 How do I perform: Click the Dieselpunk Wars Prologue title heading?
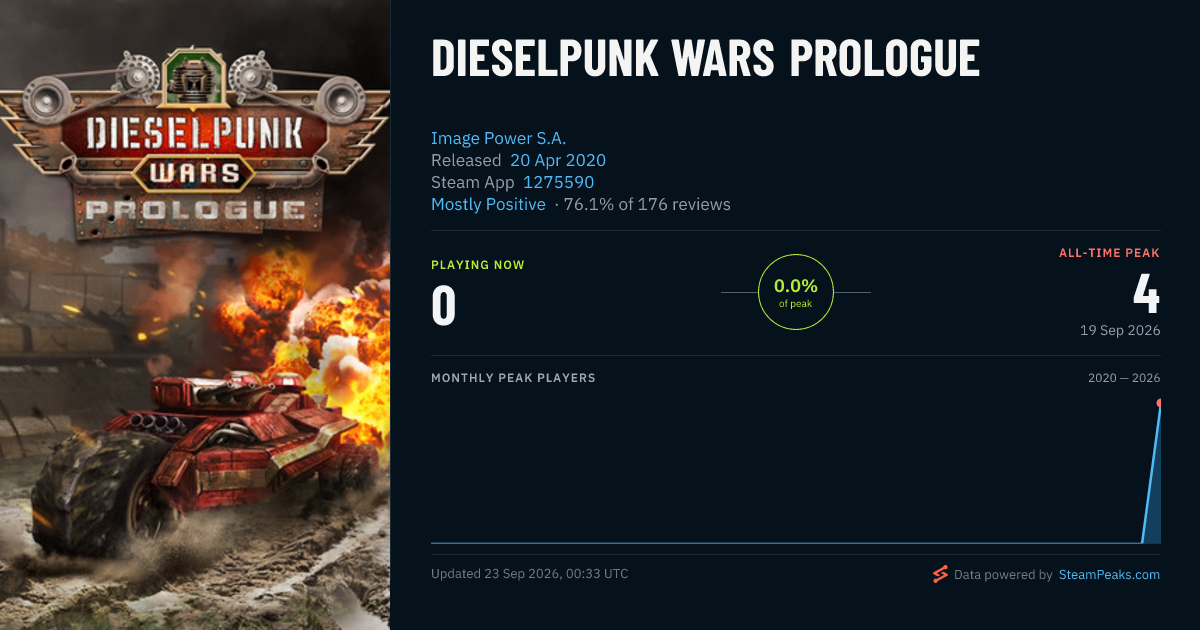pos(705,60)
